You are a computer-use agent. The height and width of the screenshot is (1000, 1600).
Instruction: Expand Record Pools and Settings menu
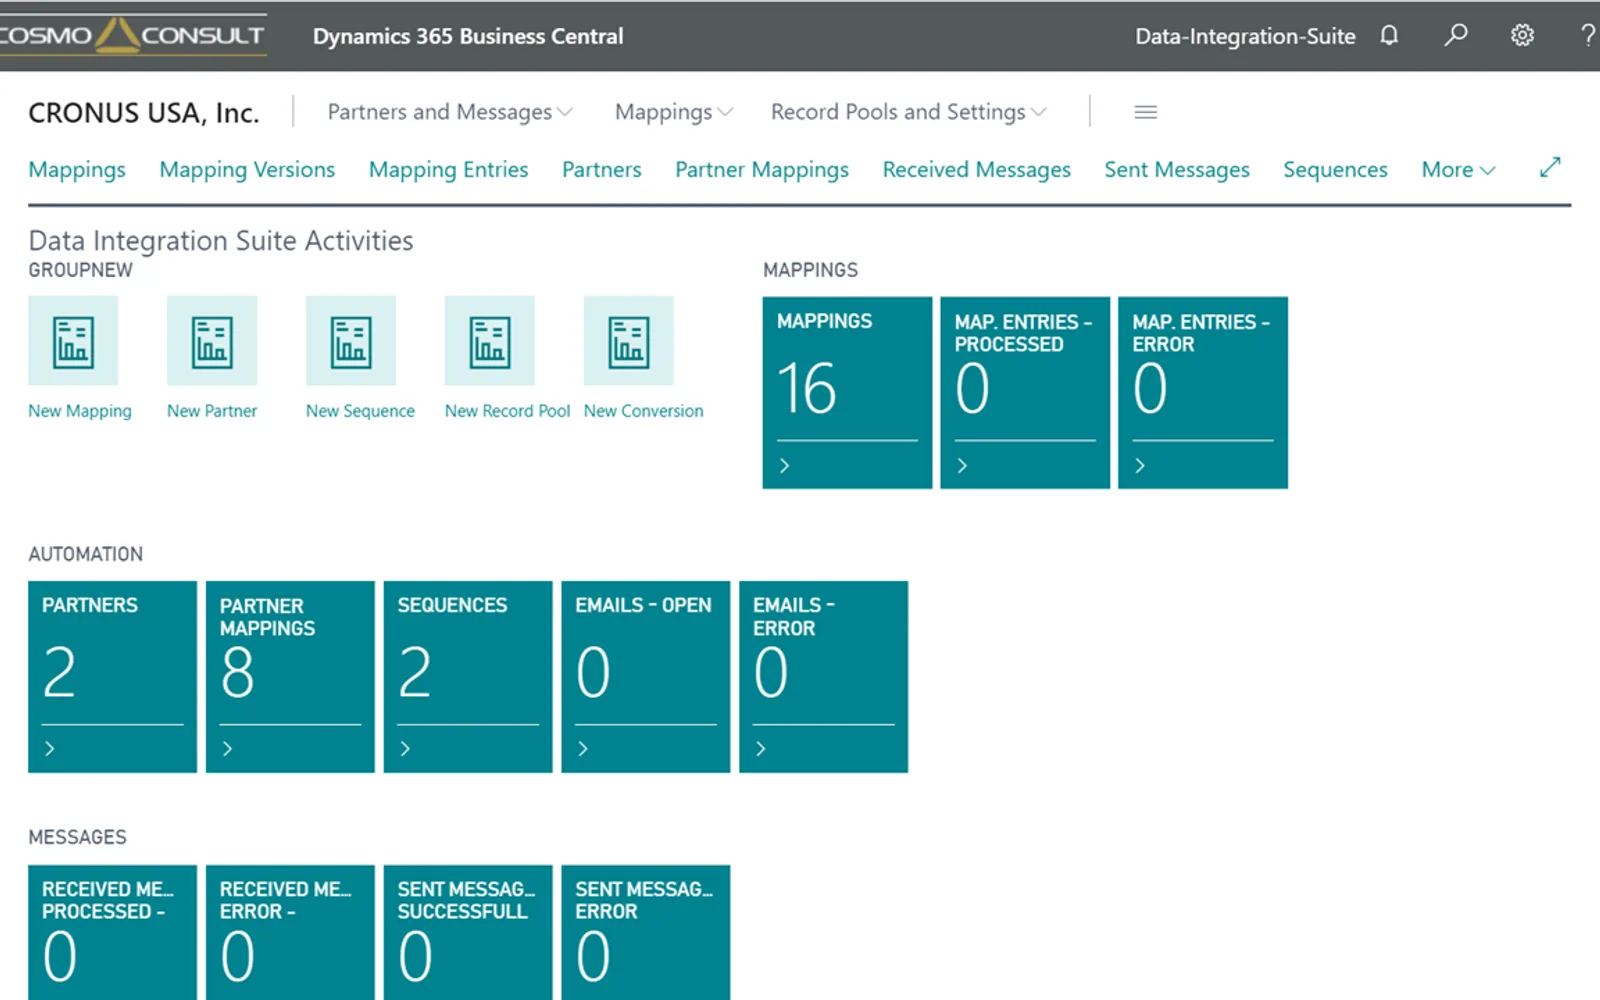(x=909, y=112)
